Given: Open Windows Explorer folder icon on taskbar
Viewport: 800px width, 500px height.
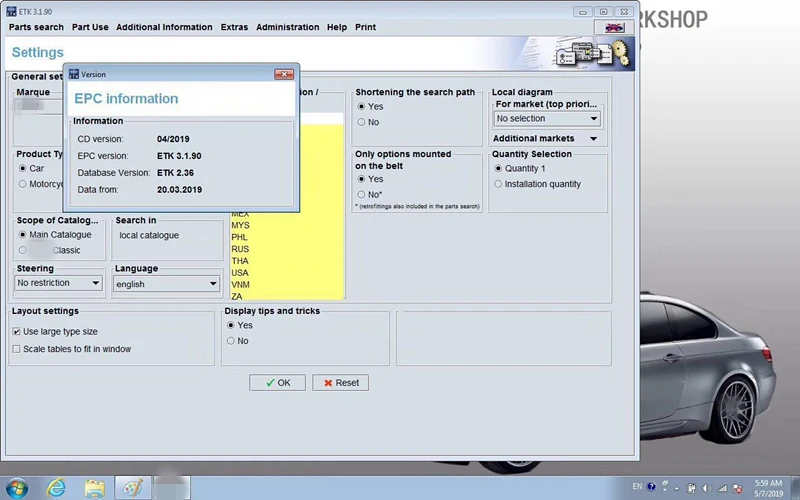Looking at the screenshot, I should (94, 488).
